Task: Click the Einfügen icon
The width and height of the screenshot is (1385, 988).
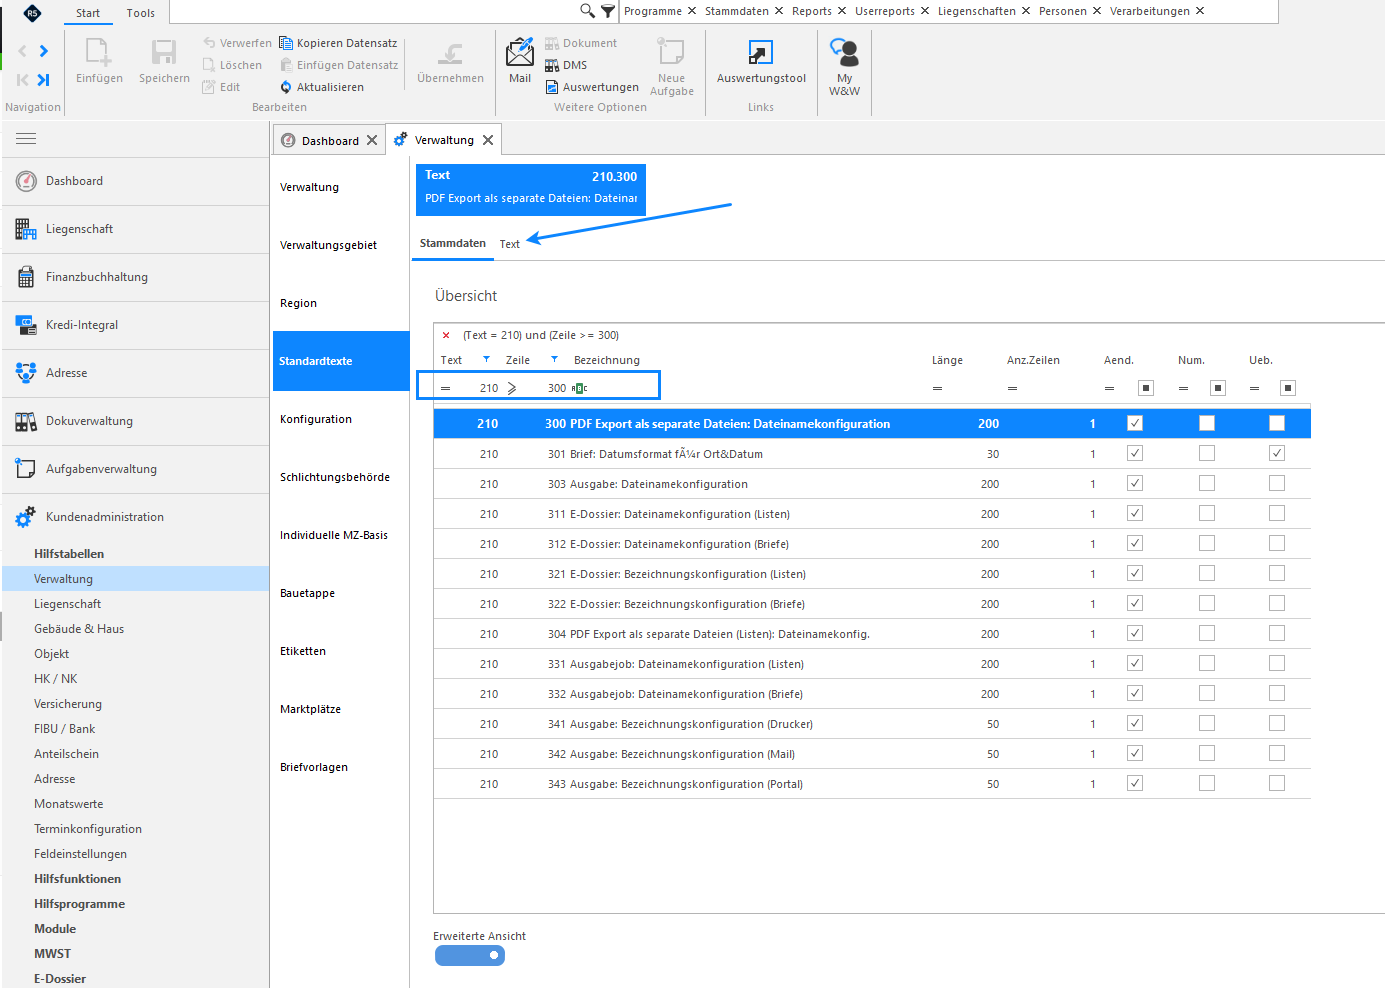Action: (99, 52)
